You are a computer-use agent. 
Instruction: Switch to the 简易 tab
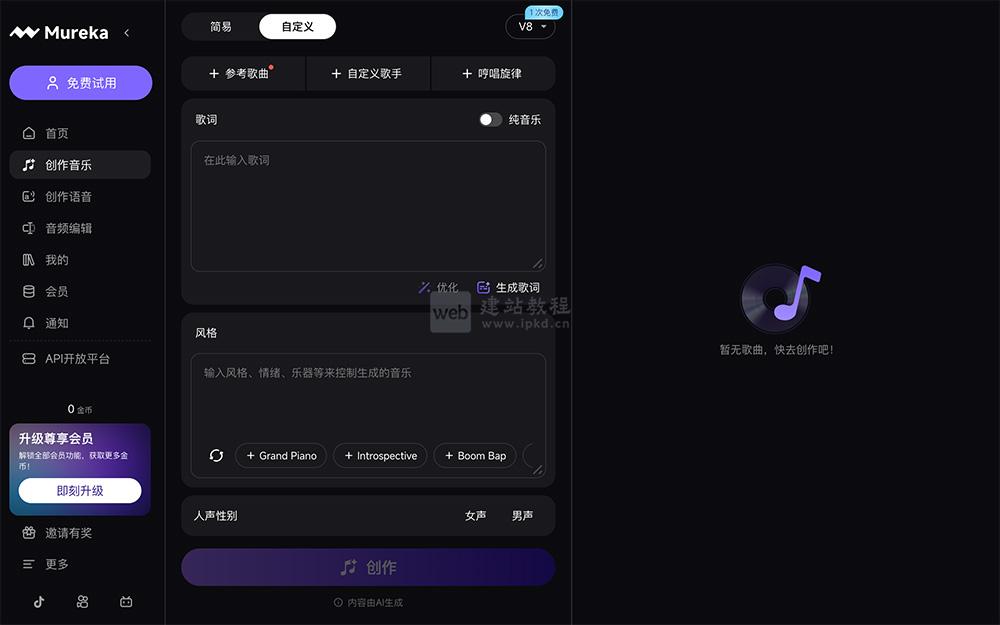[x=221, y=27]
